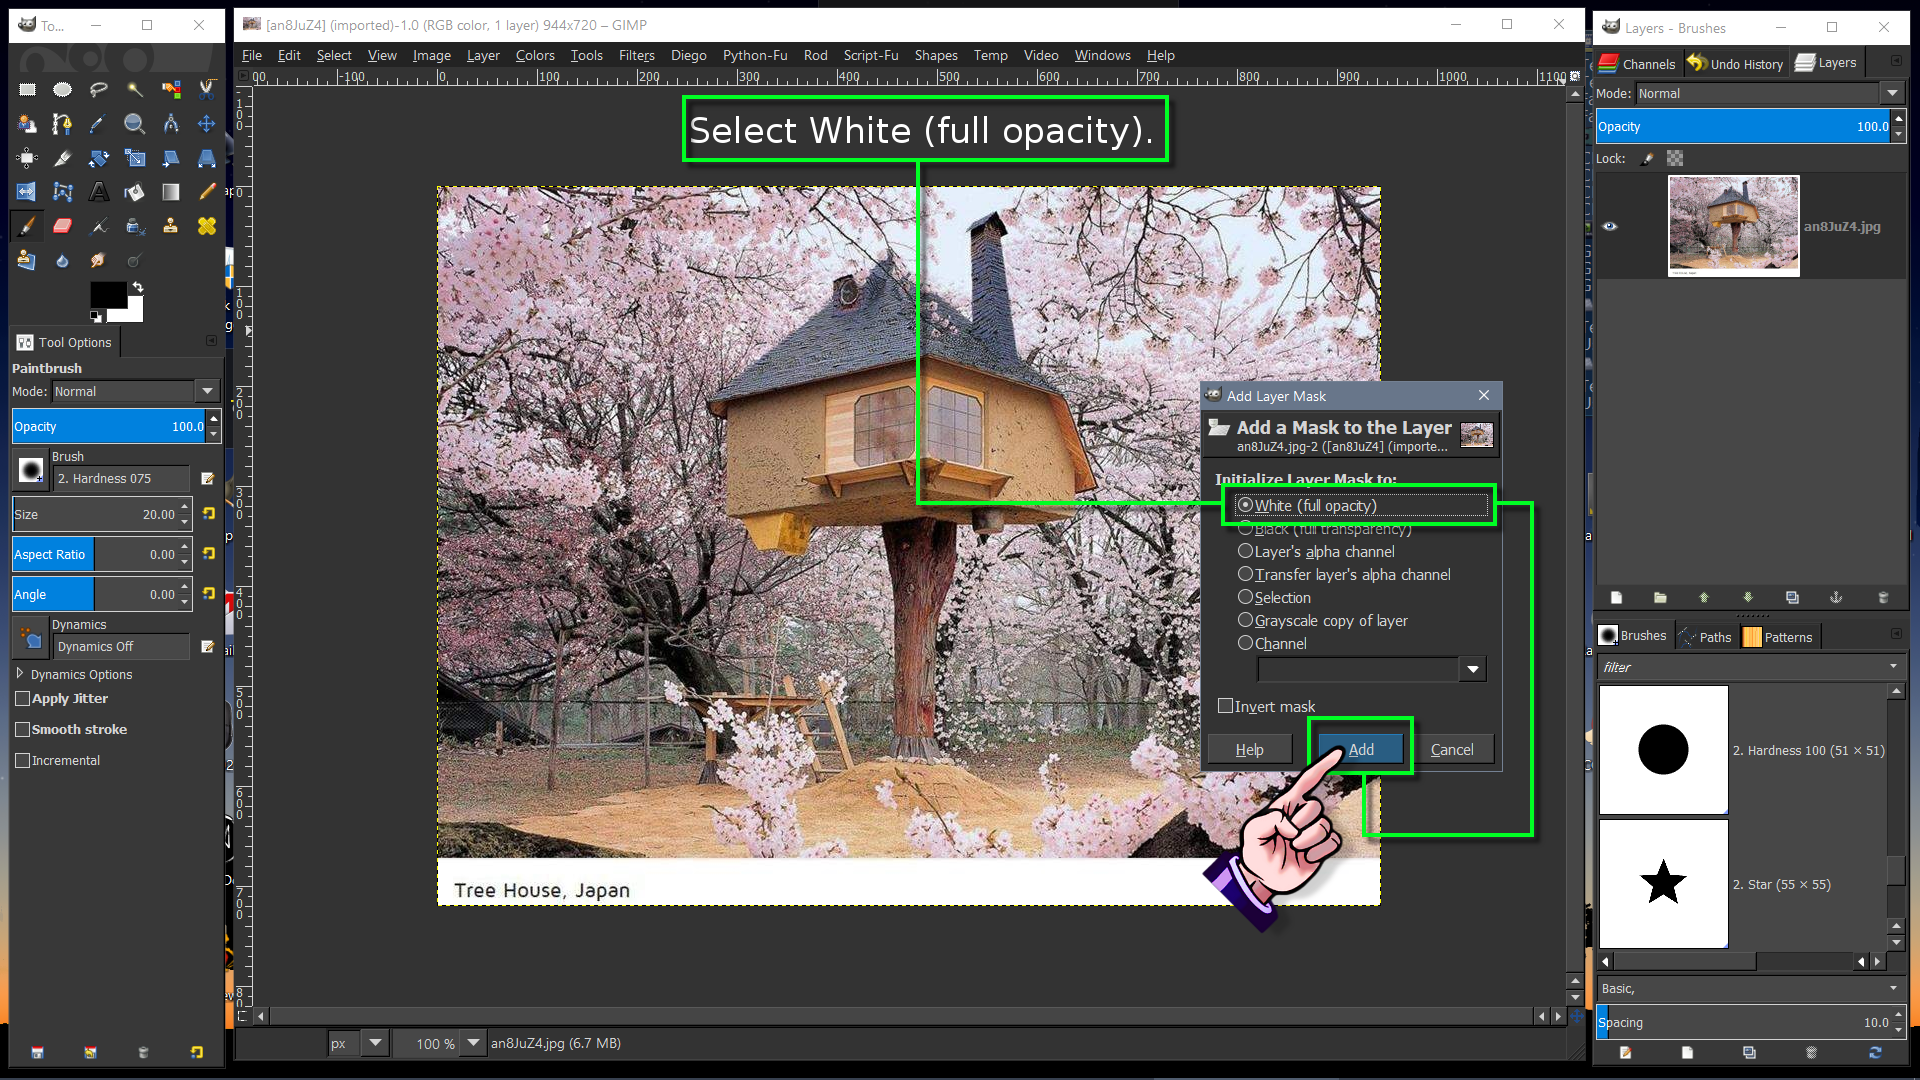The width and height of the screenshot is (1920, 1080).
Task: Choose Transfer layer's alpha channel option
Action: [1344, 575]
